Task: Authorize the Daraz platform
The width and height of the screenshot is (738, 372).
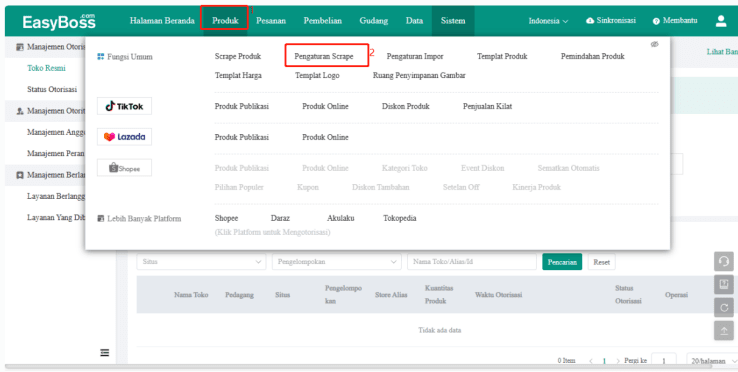Action: (280, 218)
